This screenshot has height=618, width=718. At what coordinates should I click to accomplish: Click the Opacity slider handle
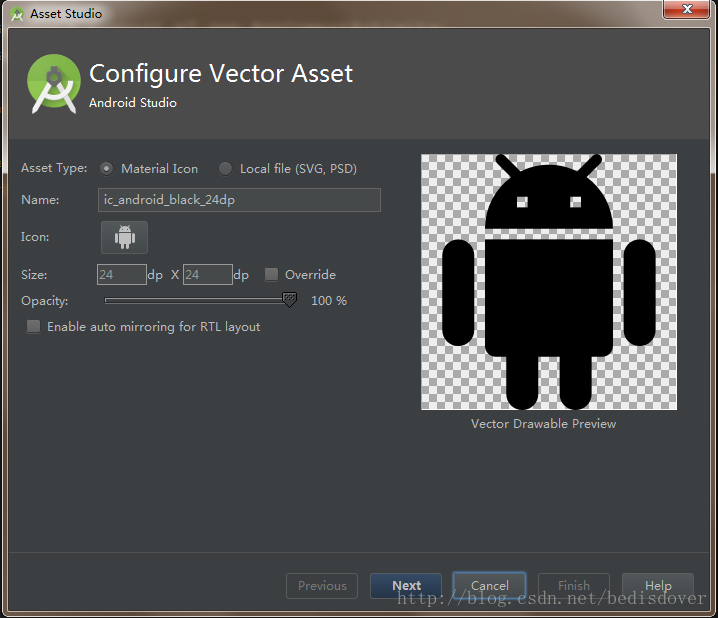(289, 300)
